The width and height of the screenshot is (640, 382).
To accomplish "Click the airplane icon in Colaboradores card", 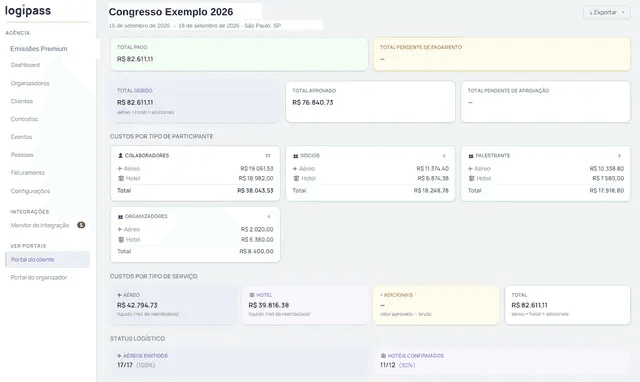I will tap(120, 169).
